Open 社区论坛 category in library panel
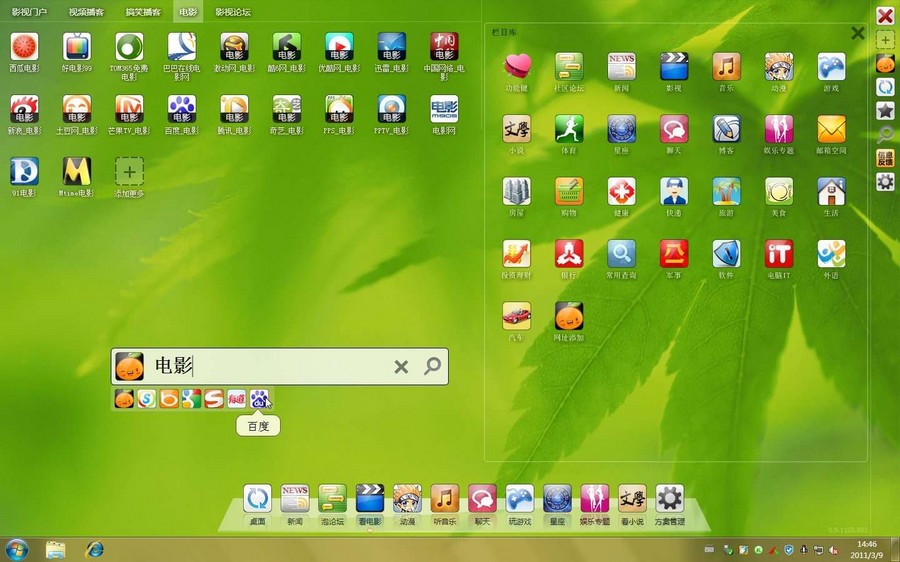 tap(569, 67)
